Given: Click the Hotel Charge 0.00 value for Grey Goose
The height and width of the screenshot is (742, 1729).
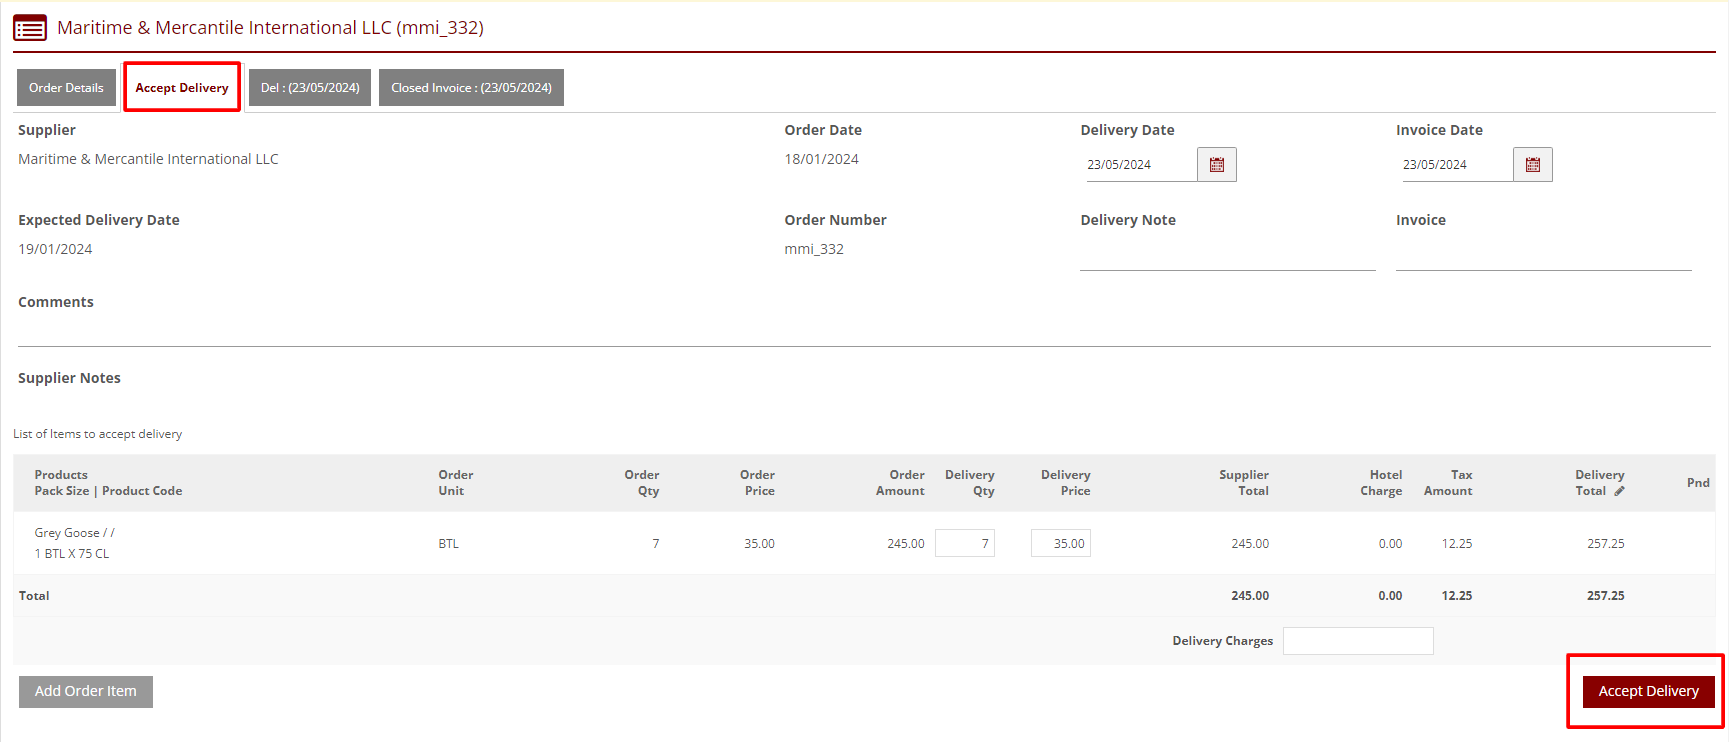Looking at the screenshot, I should point(1390,544).
